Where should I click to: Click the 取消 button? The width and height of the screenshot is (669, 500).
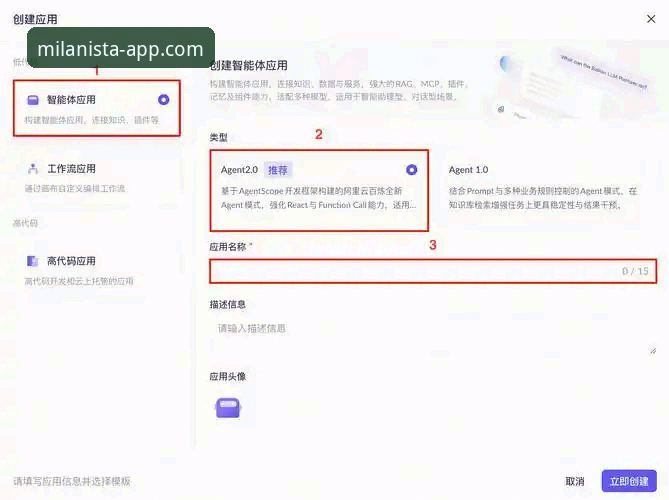(x=575, y=481)
